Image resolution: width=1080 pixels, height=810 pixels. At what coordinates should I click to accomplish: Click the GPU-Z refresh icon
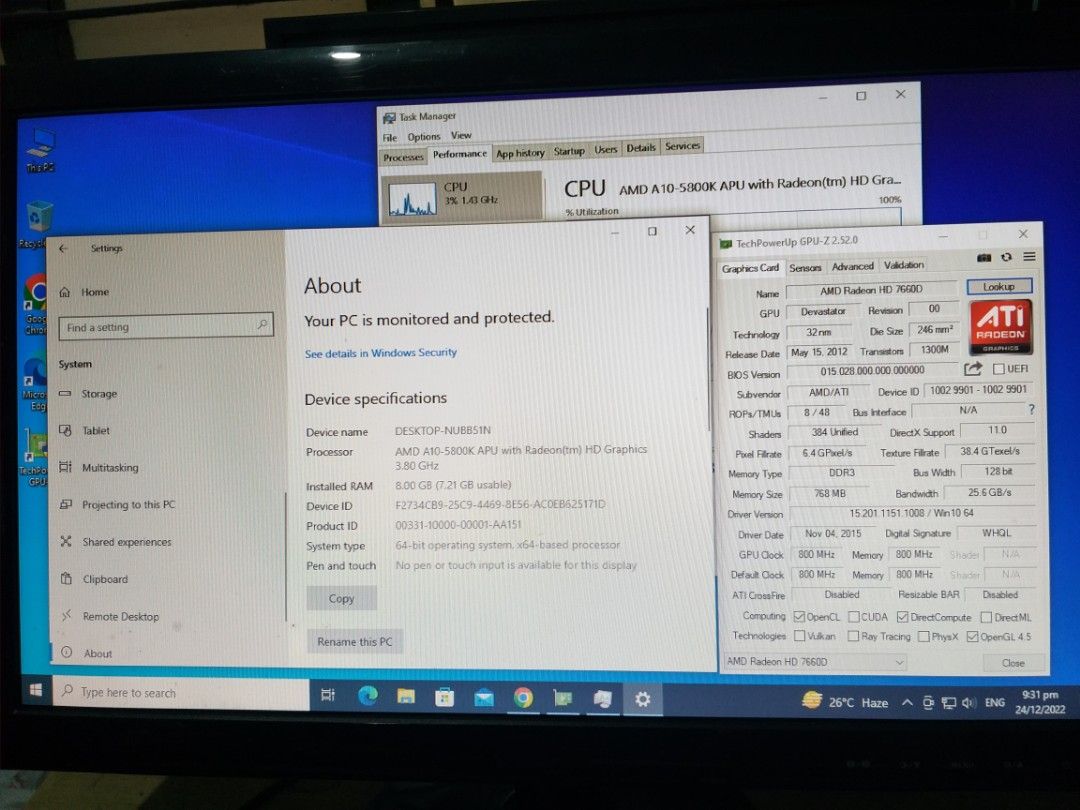point(1007,257)
